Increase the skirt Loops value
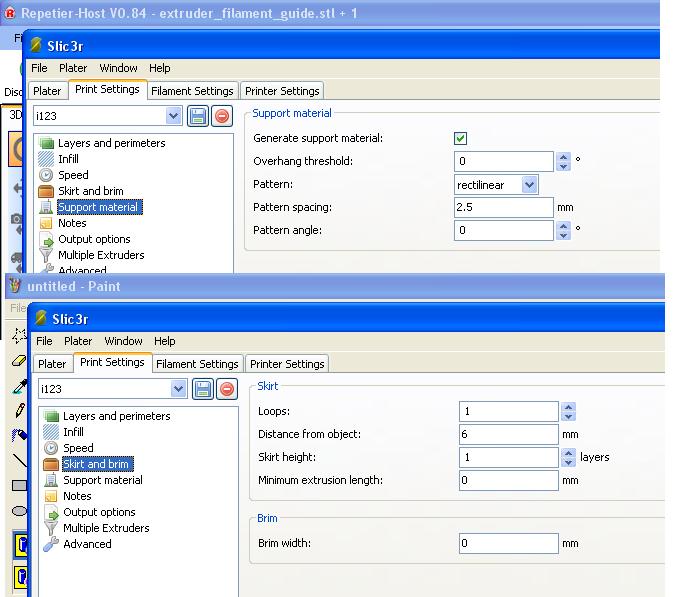The height and width of the screenshot is (597, 693). pyautogui.click(x=569, y=407)
